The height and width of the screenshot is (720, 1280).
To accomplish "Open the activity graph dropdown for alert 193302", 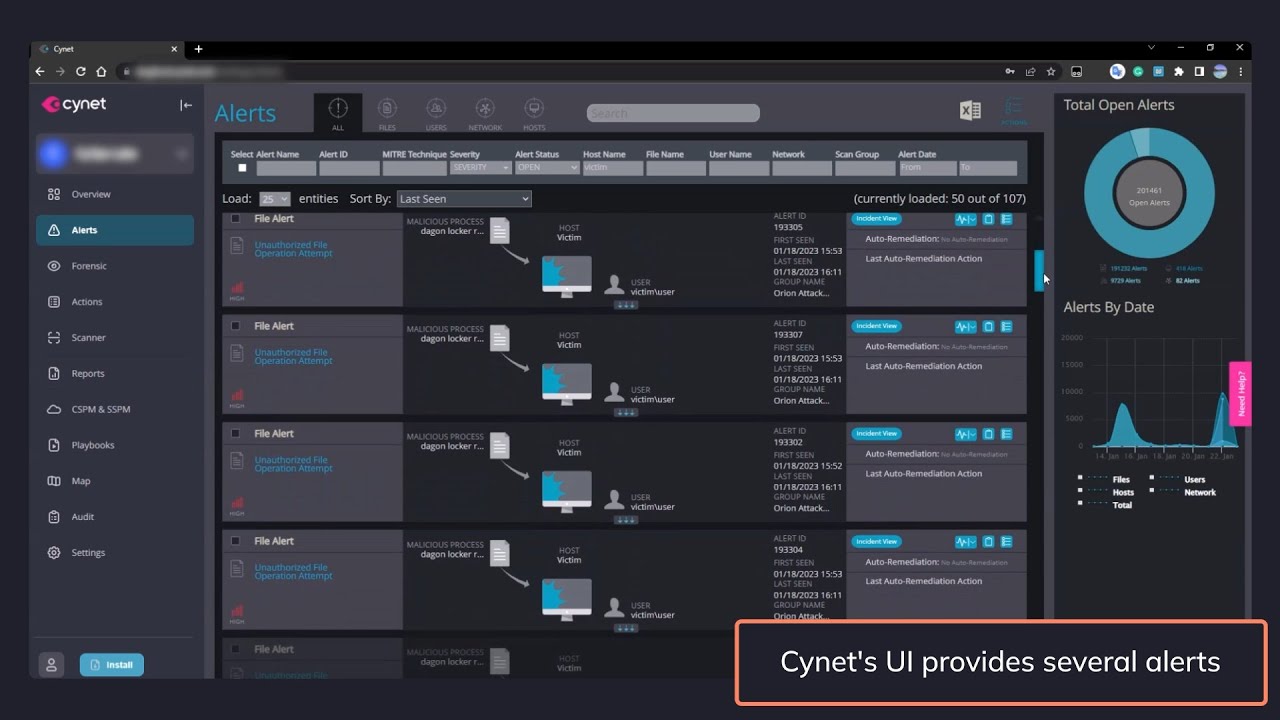I will [966, 434].
